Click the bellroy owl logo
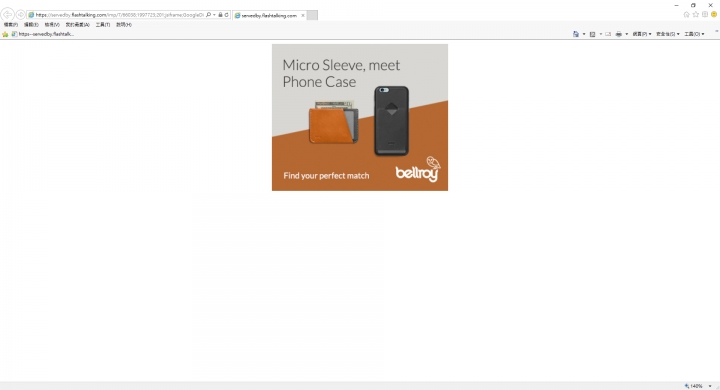Image resolution: width=720 pixels, height=390 pixels. click(x=418, y=170)
